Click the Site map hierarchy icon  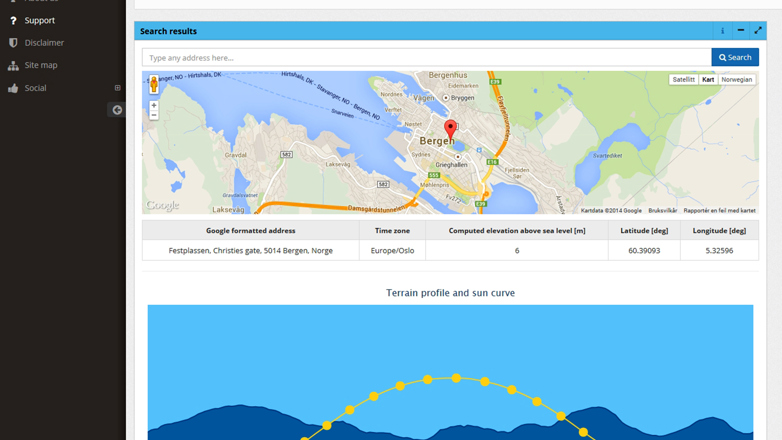coord(13,65)
